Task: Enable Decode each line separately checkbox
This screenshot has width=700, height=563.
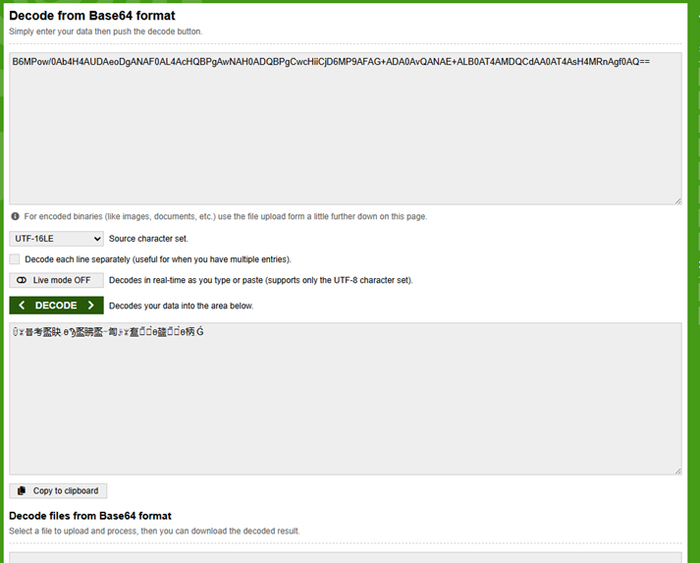Action: [15, 259]
